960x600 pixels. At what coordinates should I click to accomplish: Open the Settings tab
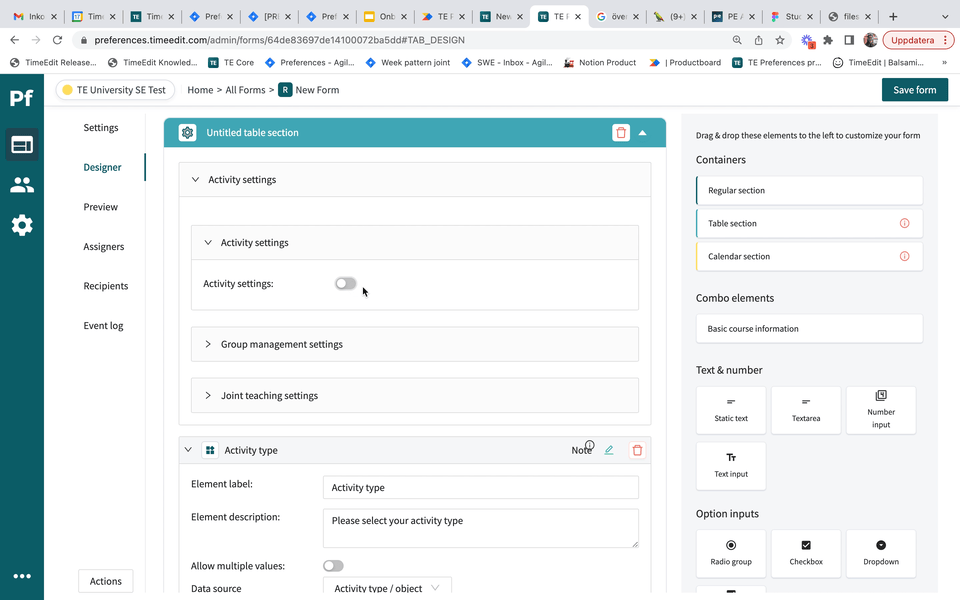point(101,127)
